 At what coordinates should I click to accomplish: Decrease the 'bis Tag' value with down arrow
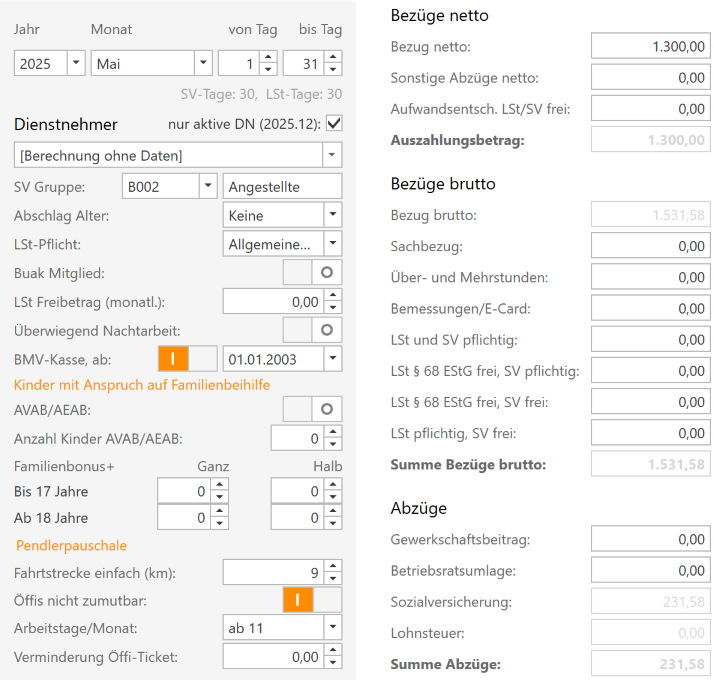click(x=333, y=70)
